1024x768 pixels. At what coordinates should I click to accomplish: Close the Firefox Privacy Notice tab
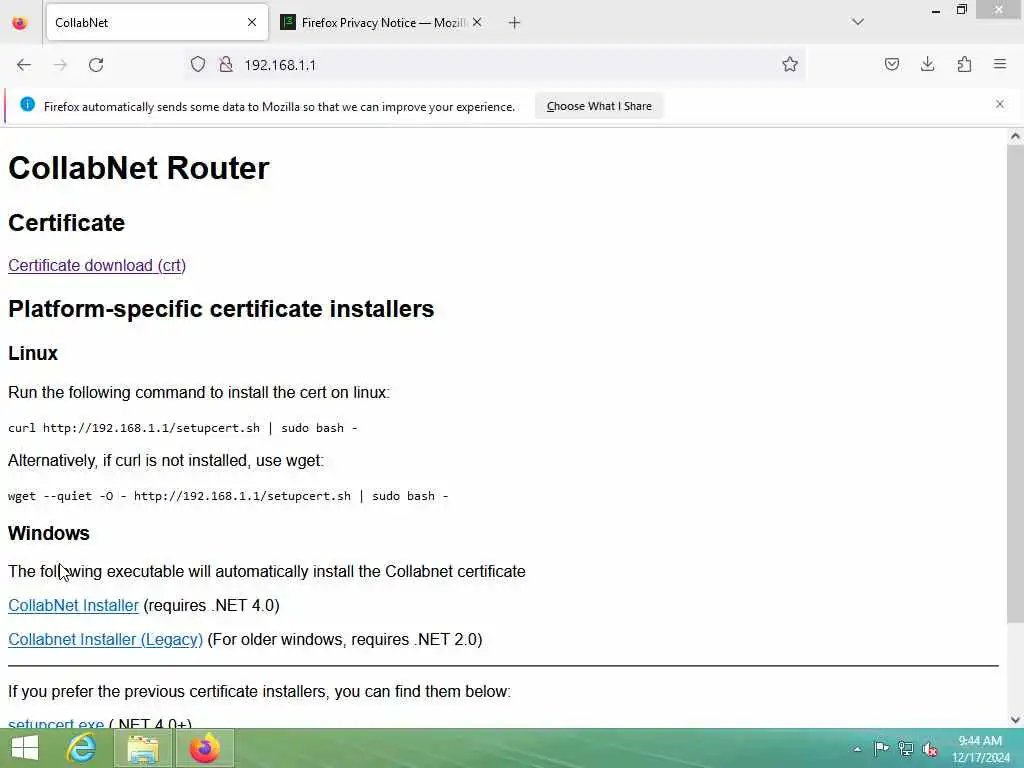pyautogui.click(x=477, y=23)
